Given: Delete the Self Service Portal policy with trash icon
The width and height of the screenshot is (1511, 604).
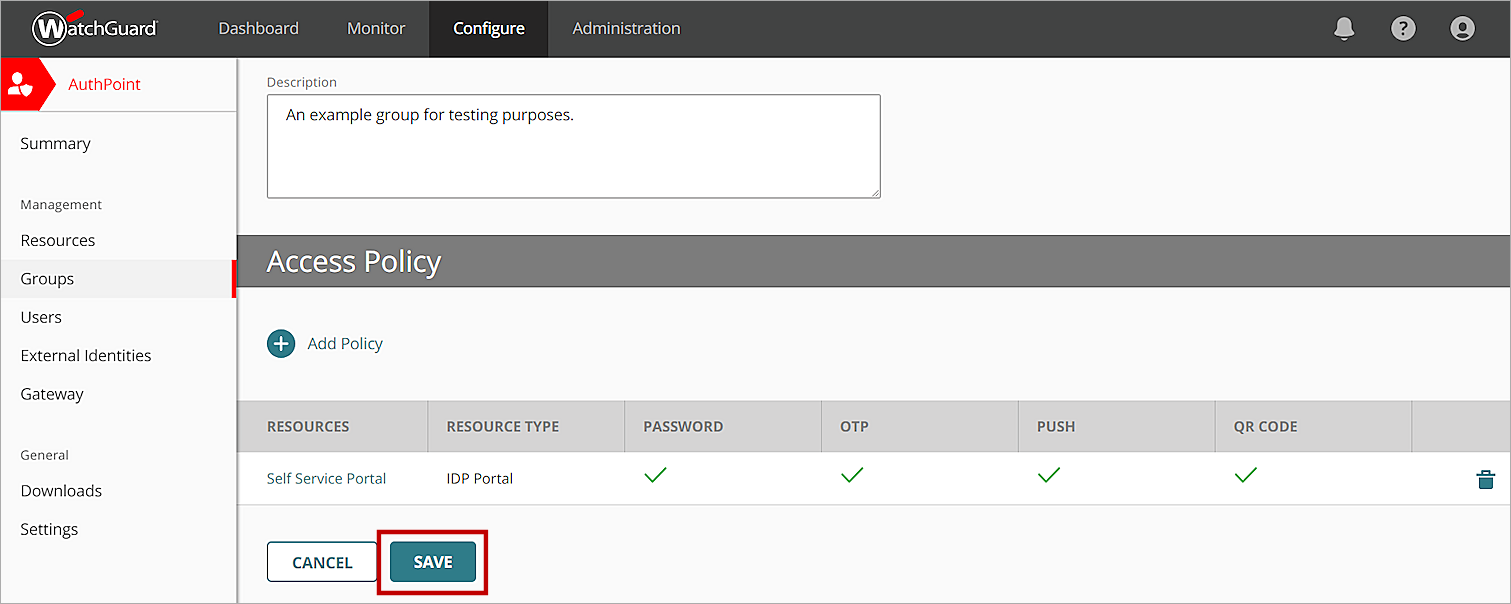Looking at the screenshot, I should [x=1487, y=479].
